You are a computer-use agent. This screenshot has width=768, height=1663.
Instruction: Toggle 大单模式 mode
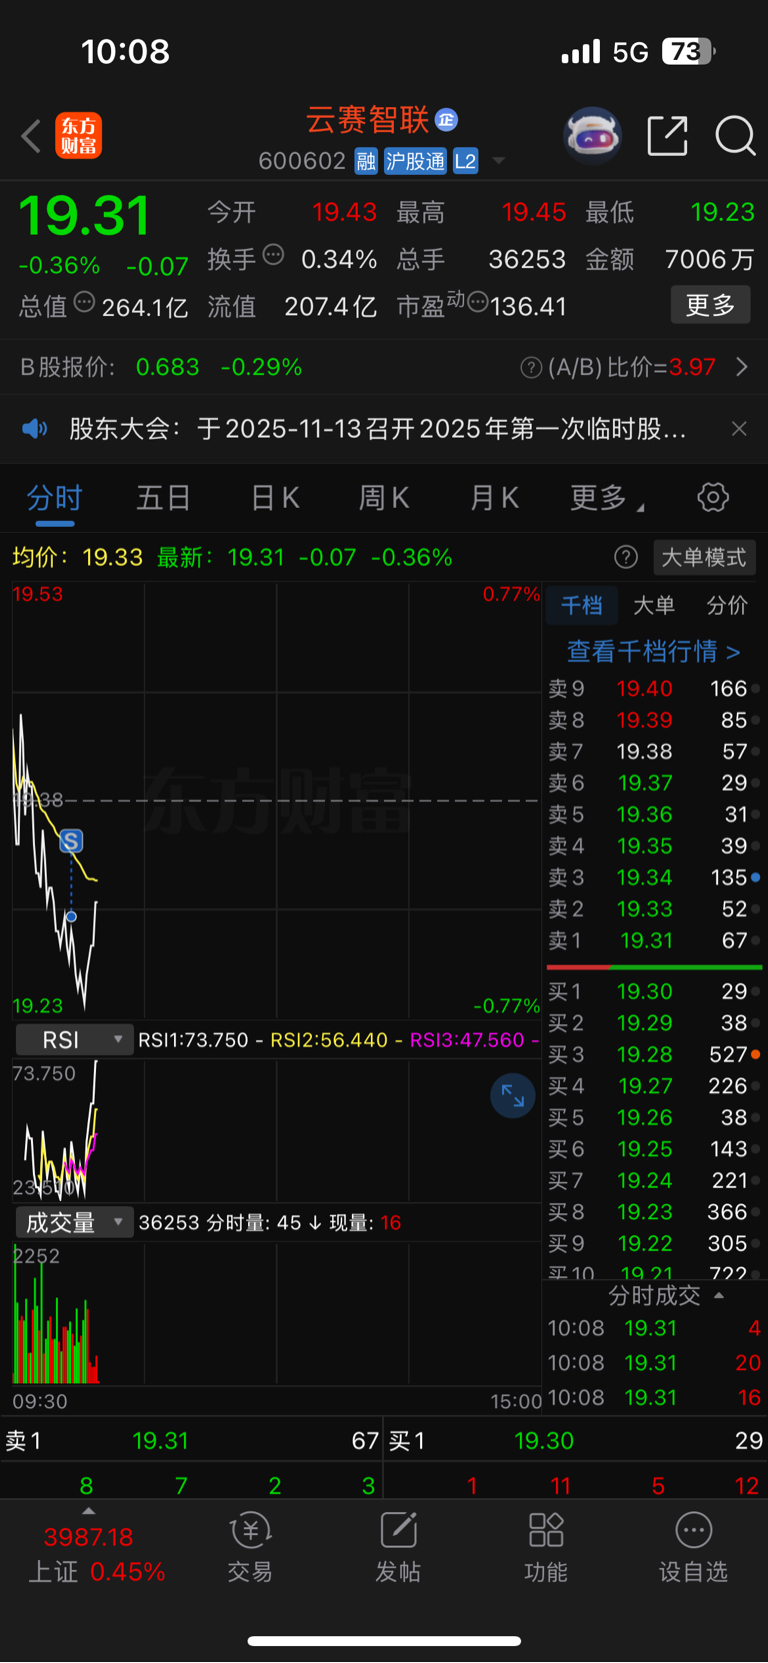(704, 558)
